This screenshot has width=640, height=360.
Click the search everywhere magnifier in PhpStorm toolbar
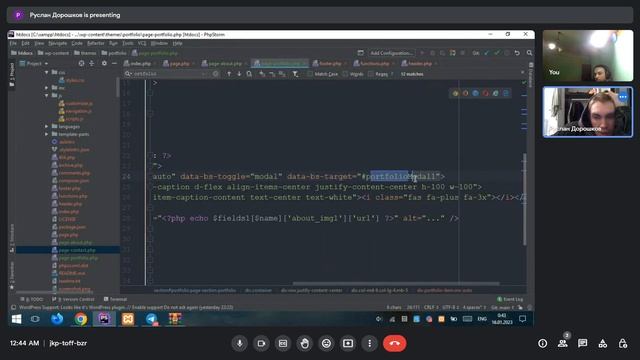pyautogui.click(x=529, y=53)
